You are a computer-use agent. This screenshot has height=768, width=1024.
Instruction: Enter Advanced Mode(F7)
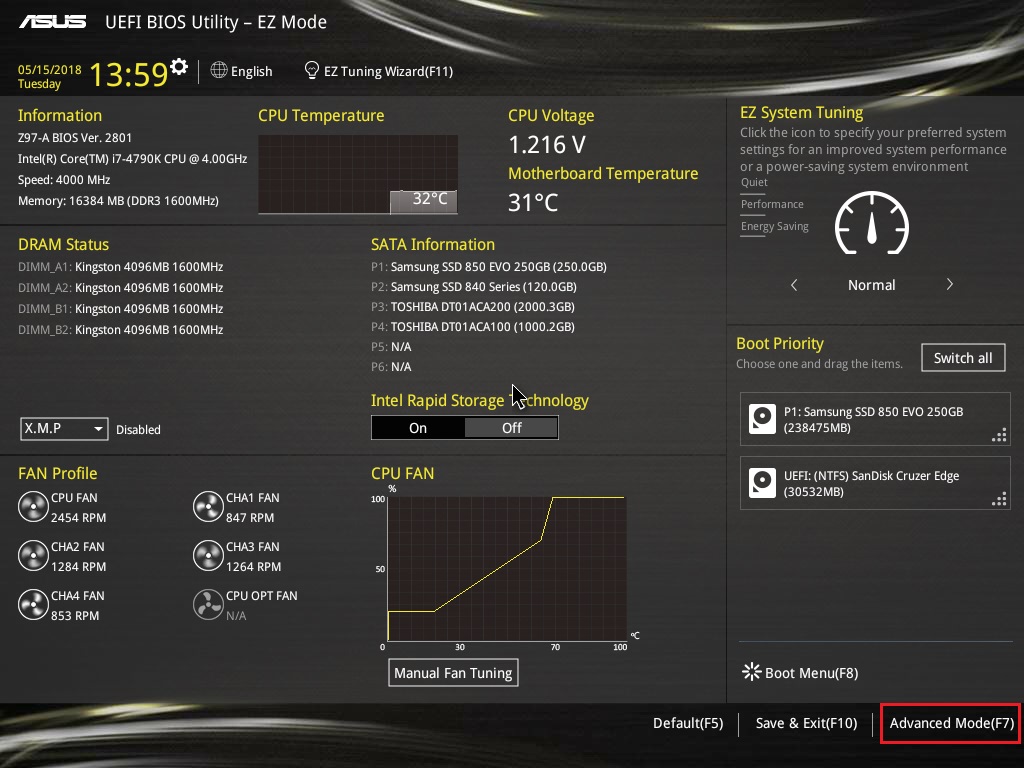click(951, 723)
